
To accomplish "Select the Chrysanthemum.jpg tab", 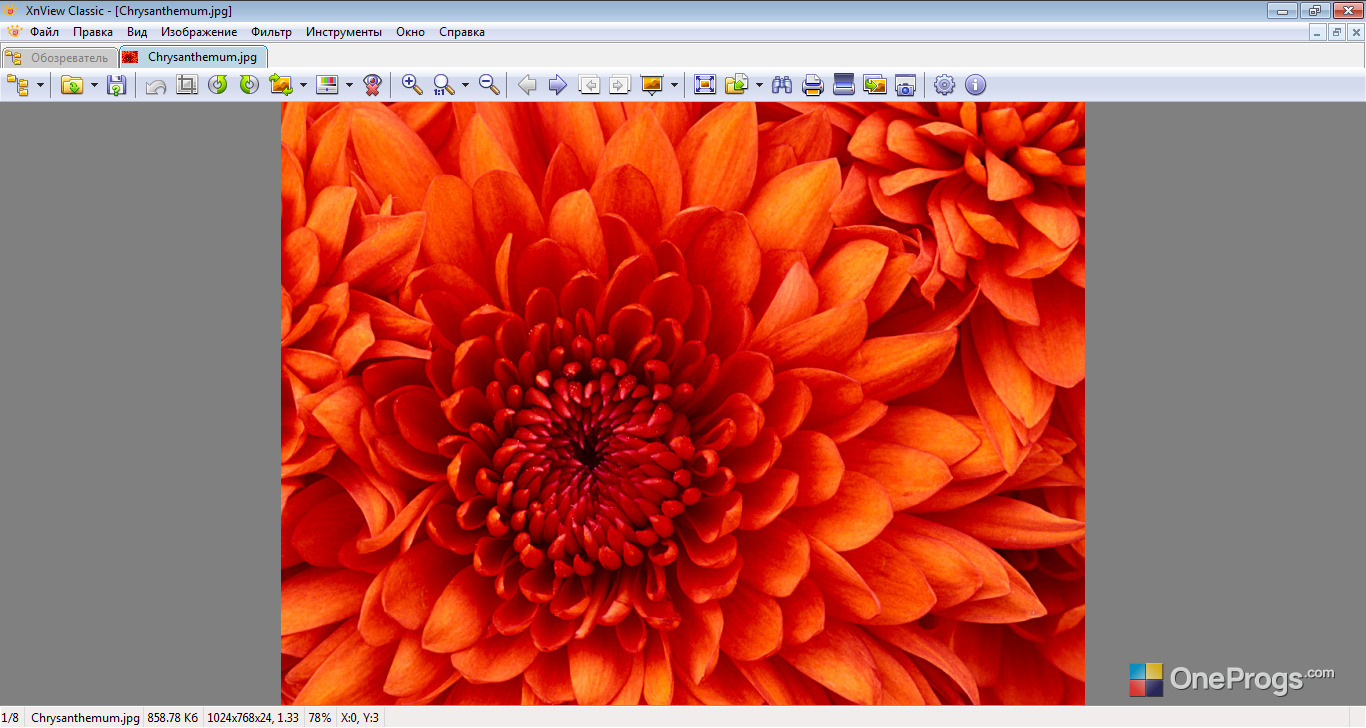I will [193, 57].
